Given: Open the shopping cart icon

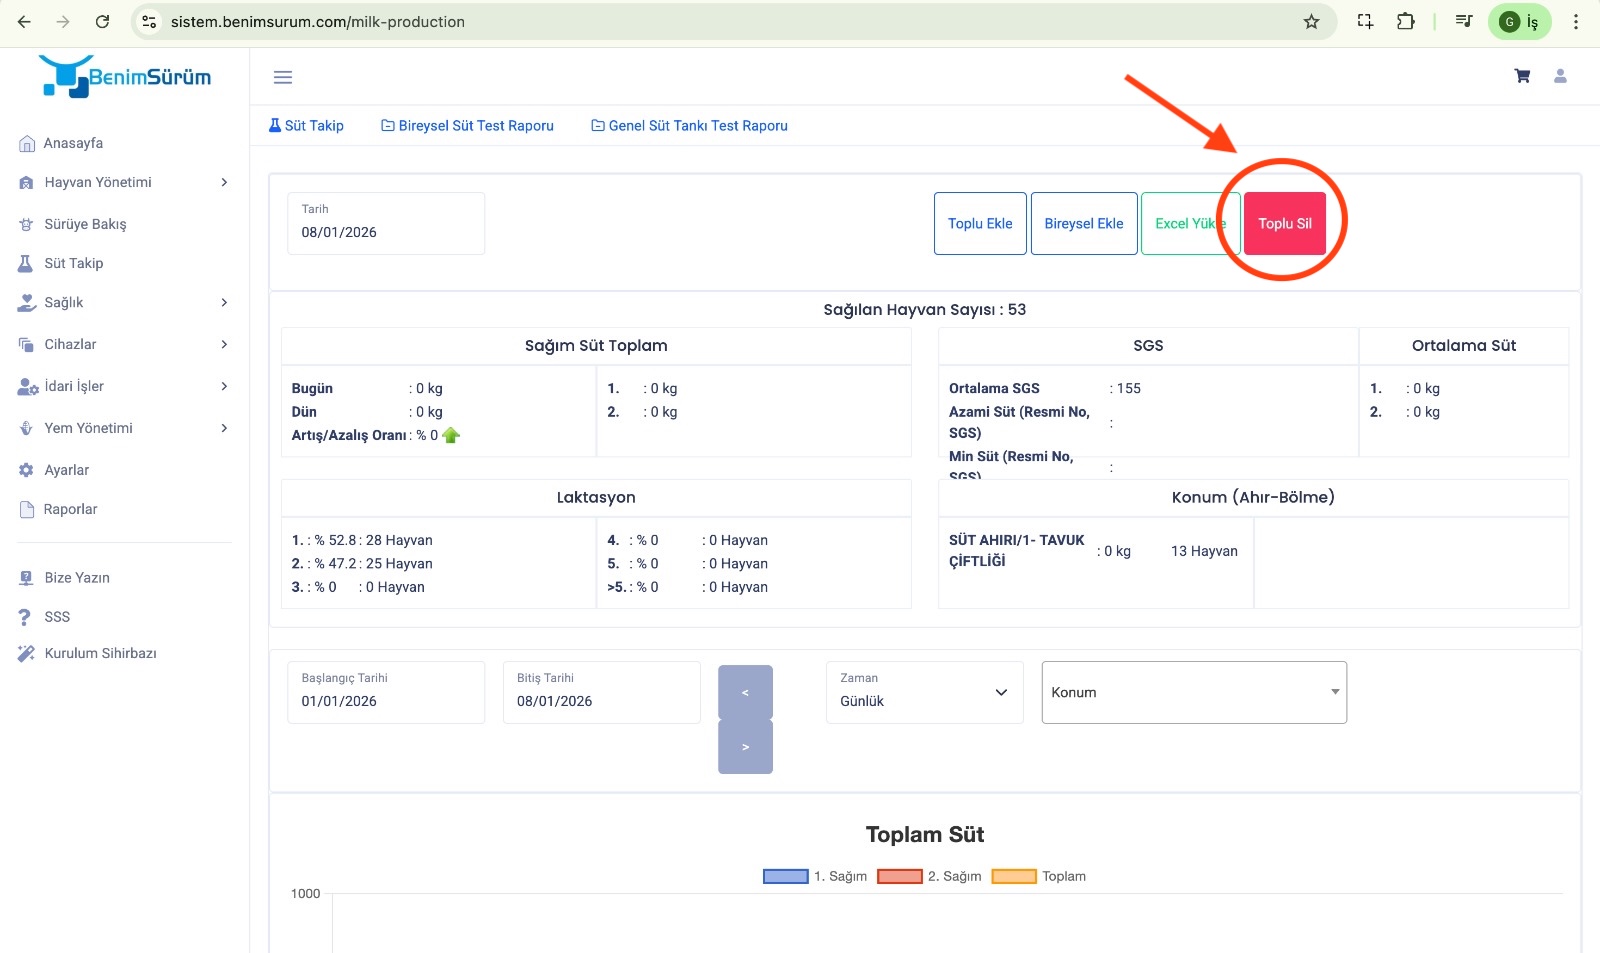Looking at the screenshot, I should [1522, 76].
